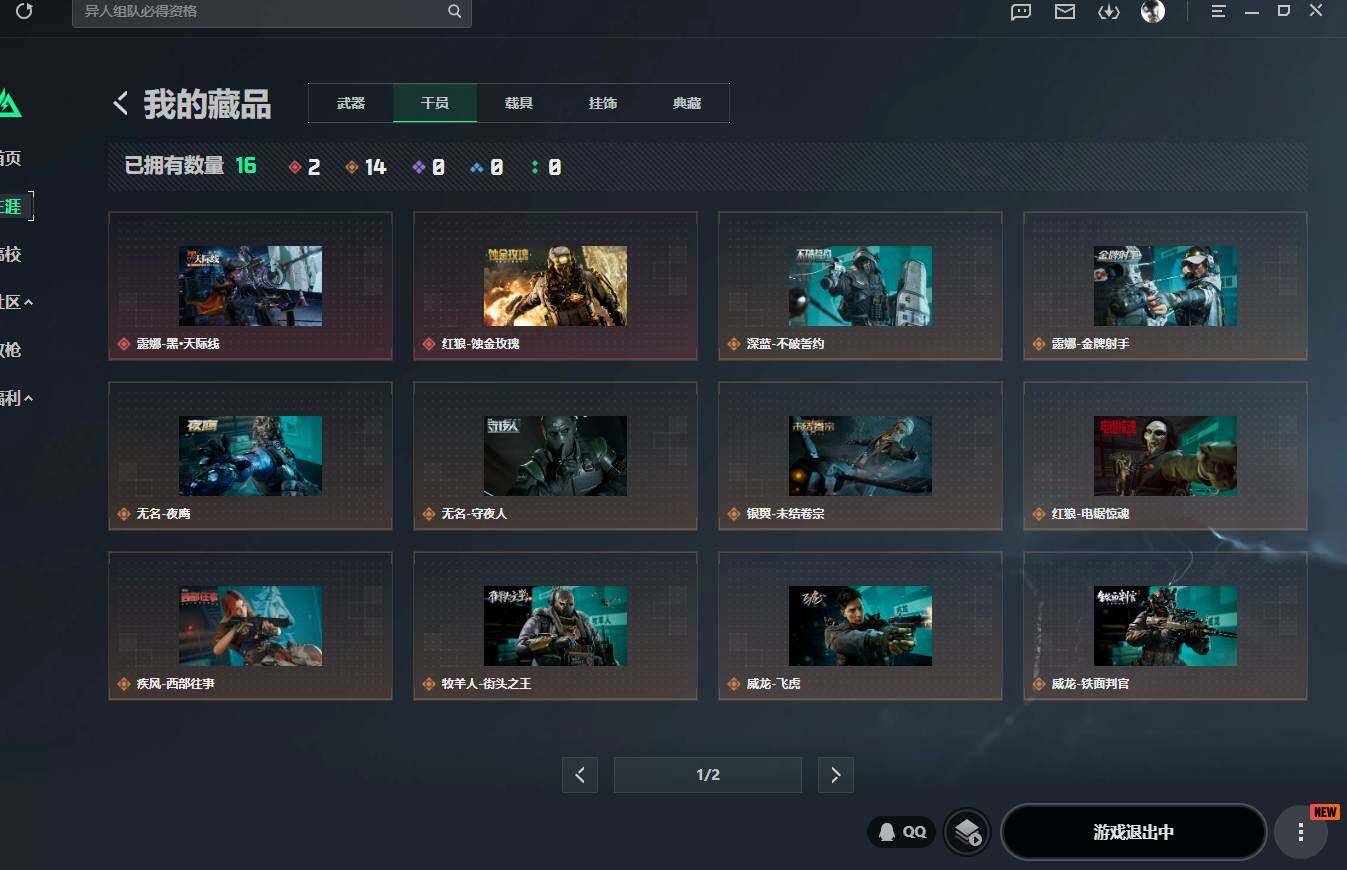Viewport: 1347px width, 870px height.
Task: Click the refresh icon beside the search box
Action: (24, 12)
